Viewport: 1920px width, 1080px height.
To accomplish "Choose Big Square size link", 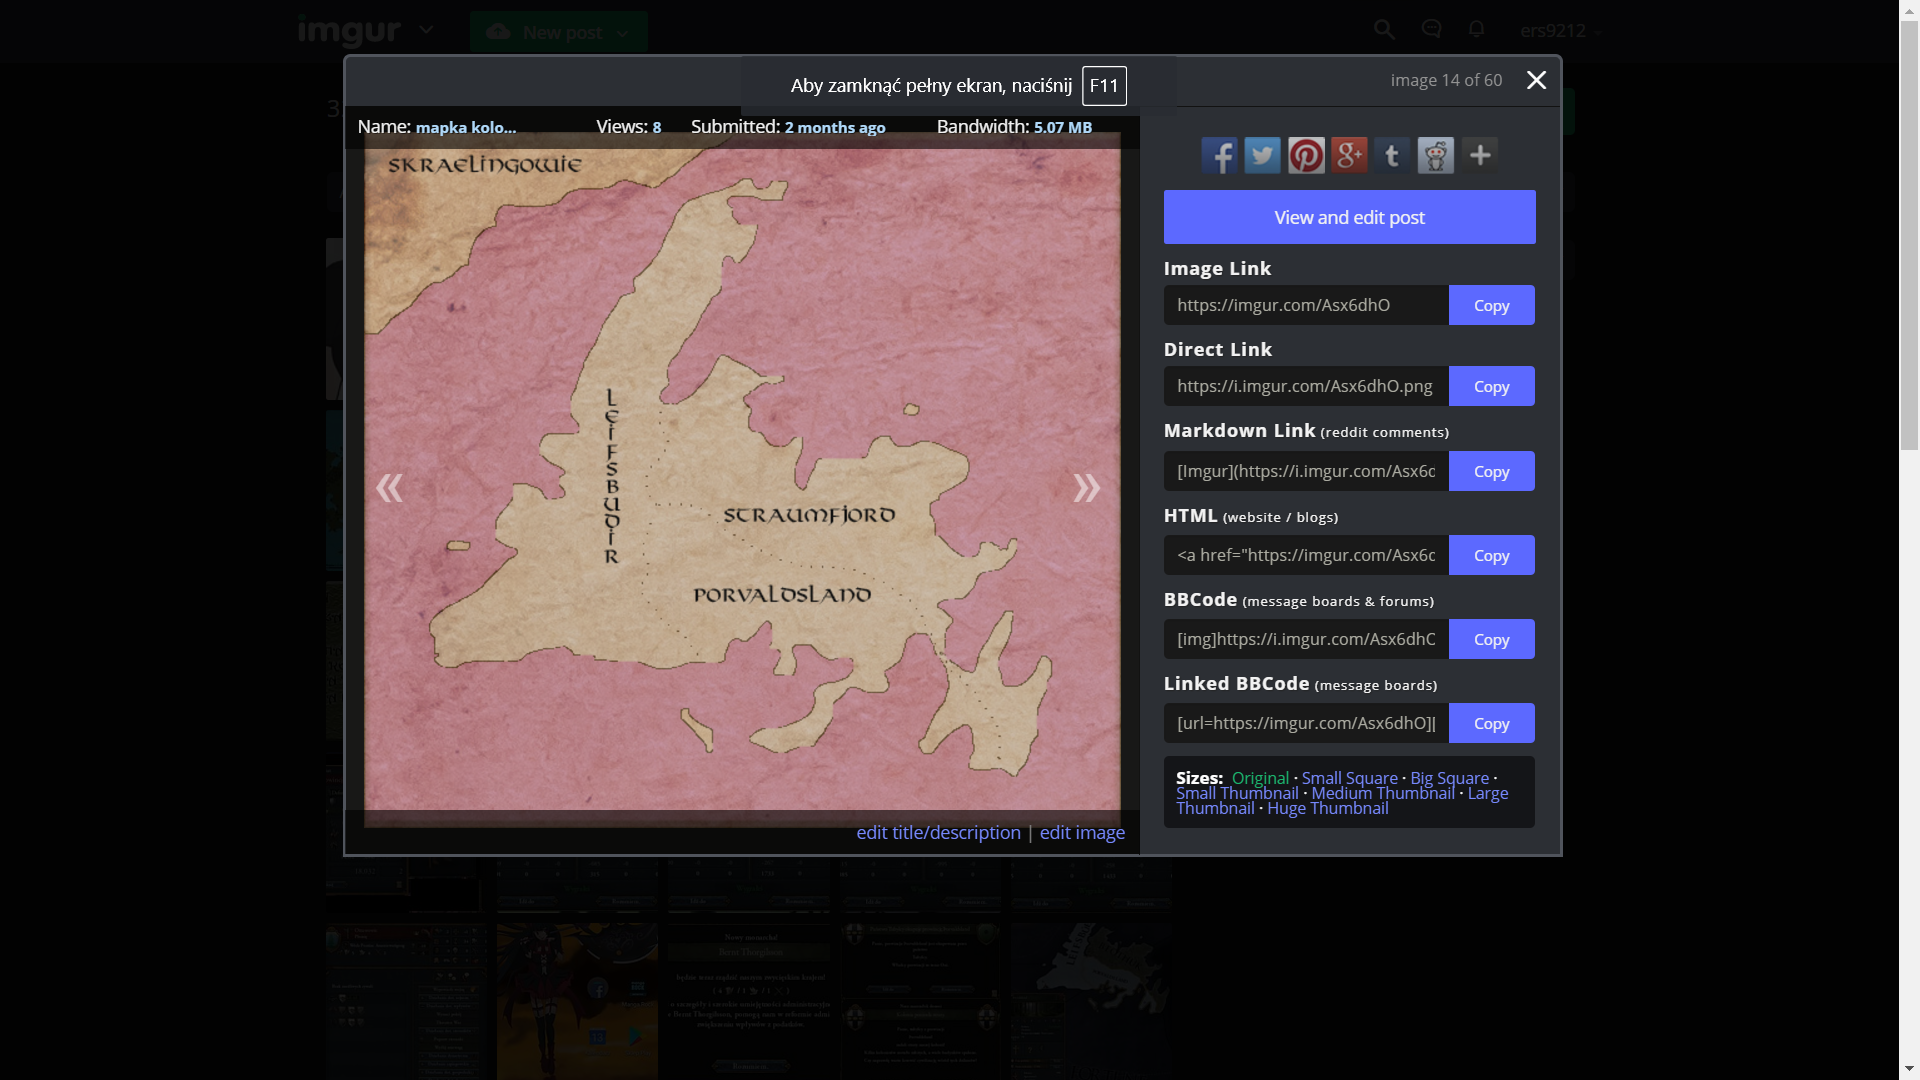I will tap(1449, 778).
